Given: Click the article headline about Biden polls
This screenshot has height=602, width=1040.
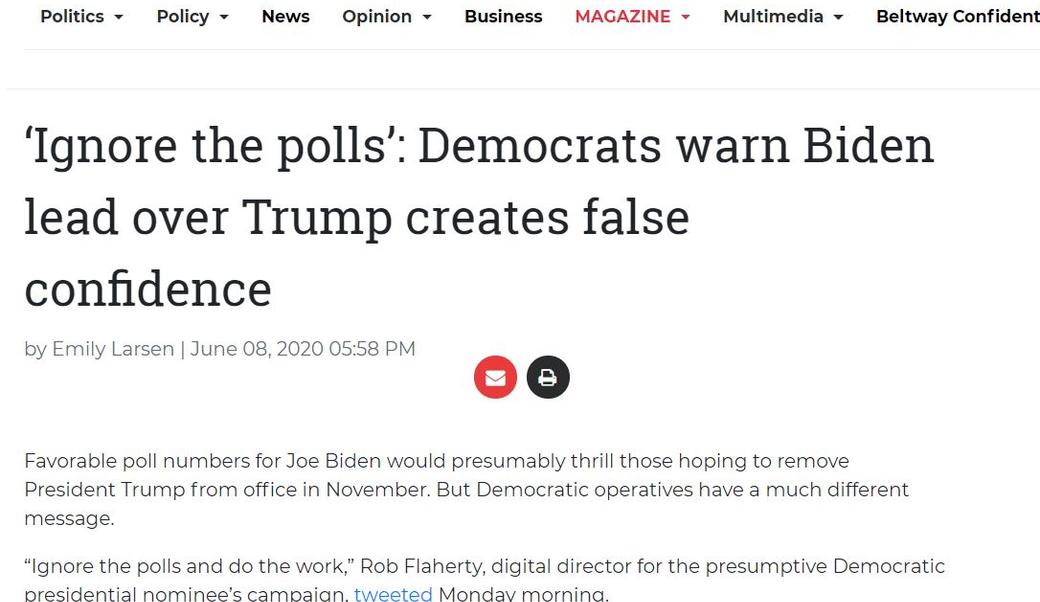Looking at the screenshot, I should (x=479, y=217).
